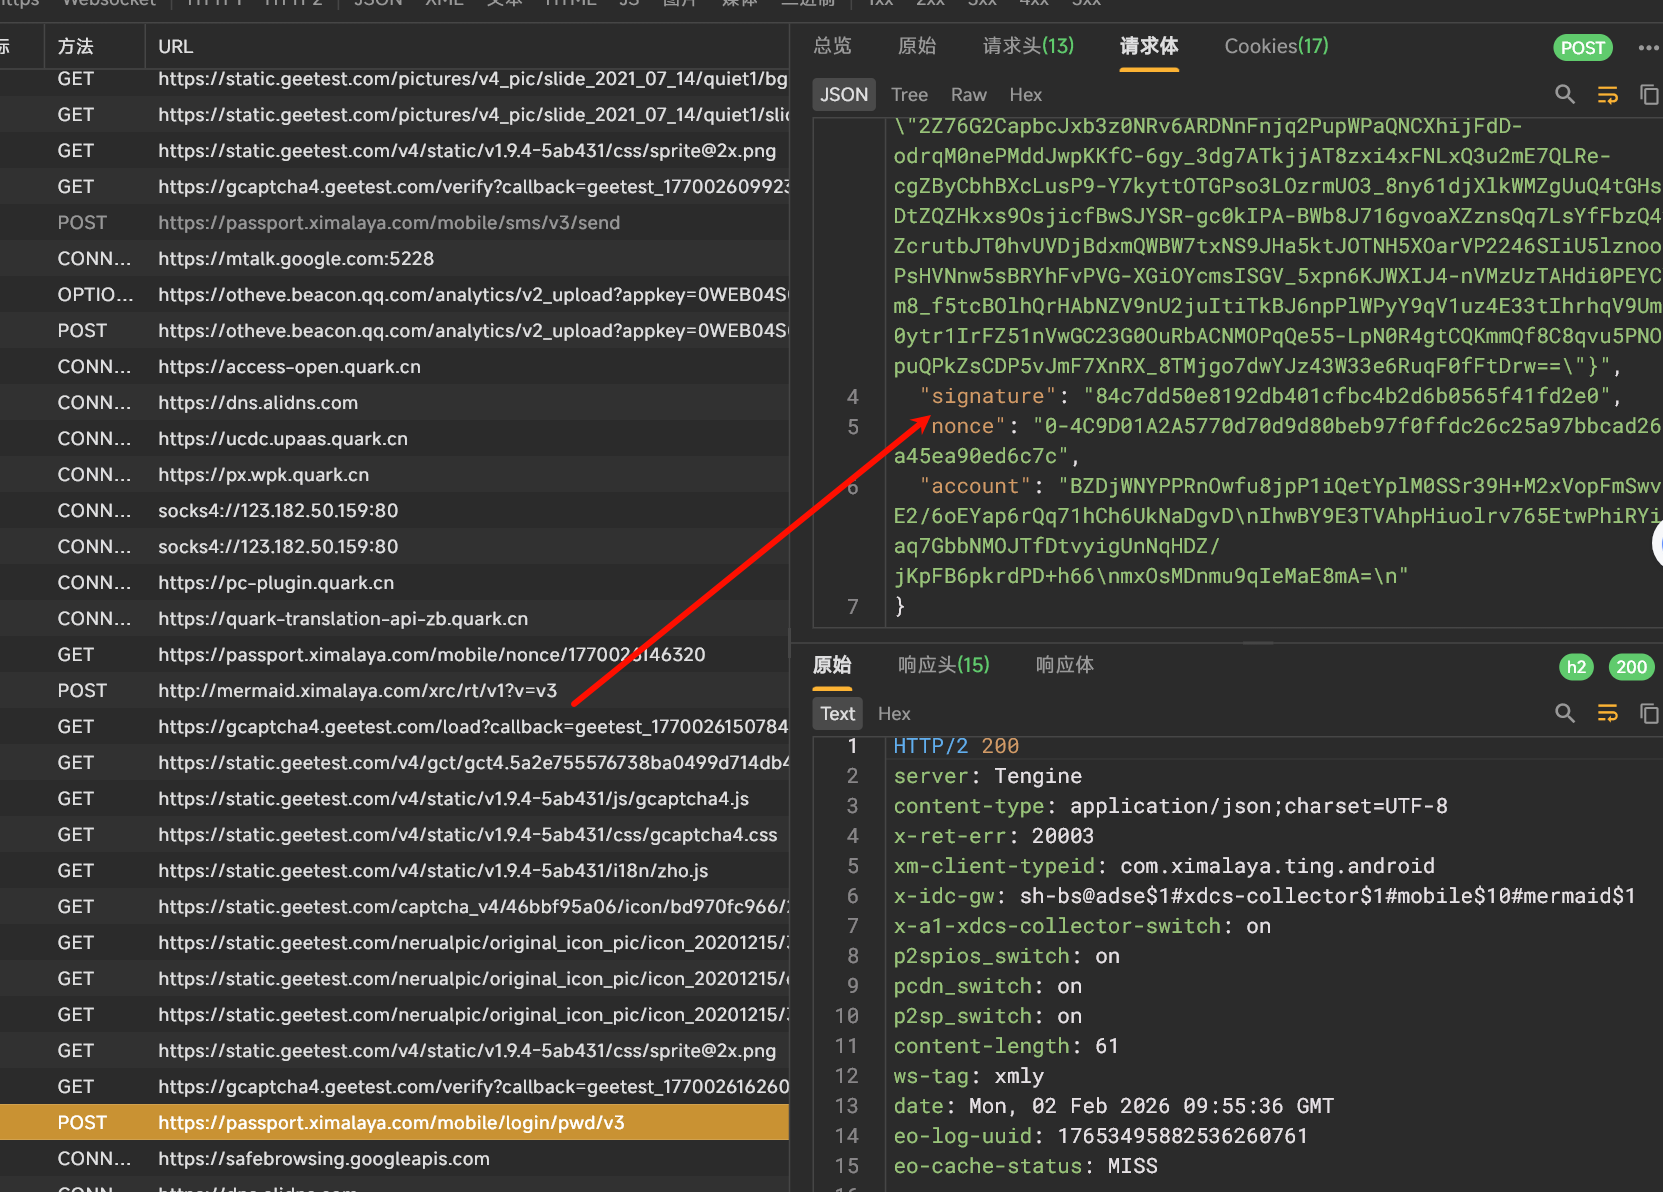Screen dimensions: 1663x1192
Task: Switch to the 总览 overview tab
Action: pyautogui.click(x=832, y=46)
